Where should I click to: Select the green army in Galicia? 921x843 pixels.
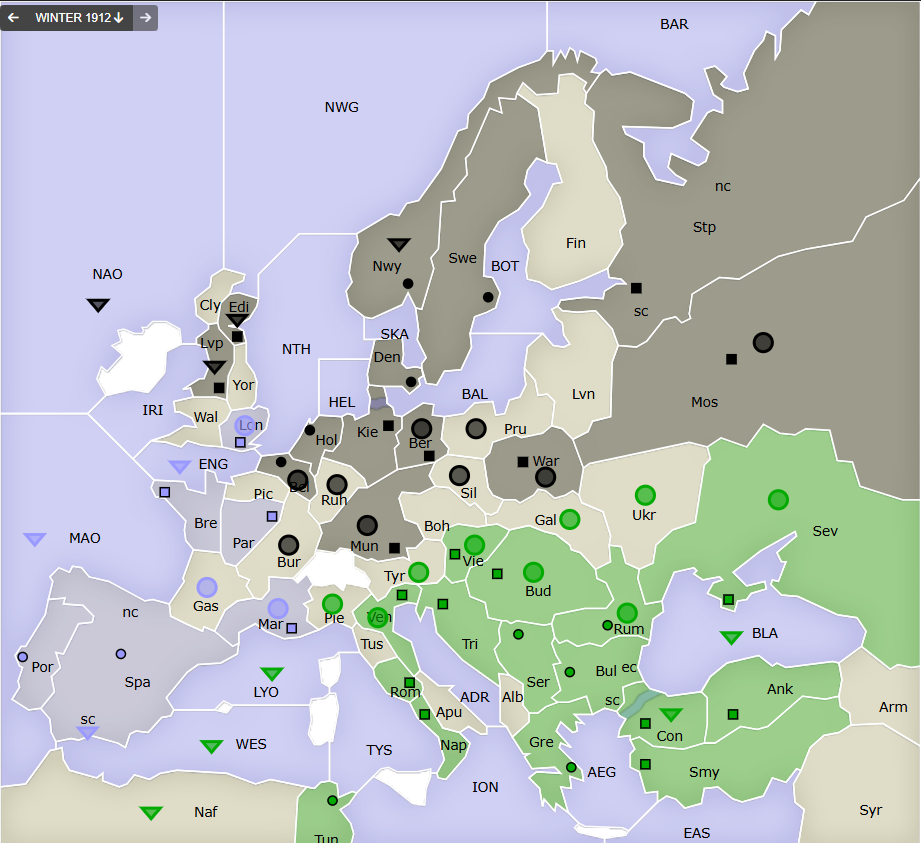coord(569,519)
